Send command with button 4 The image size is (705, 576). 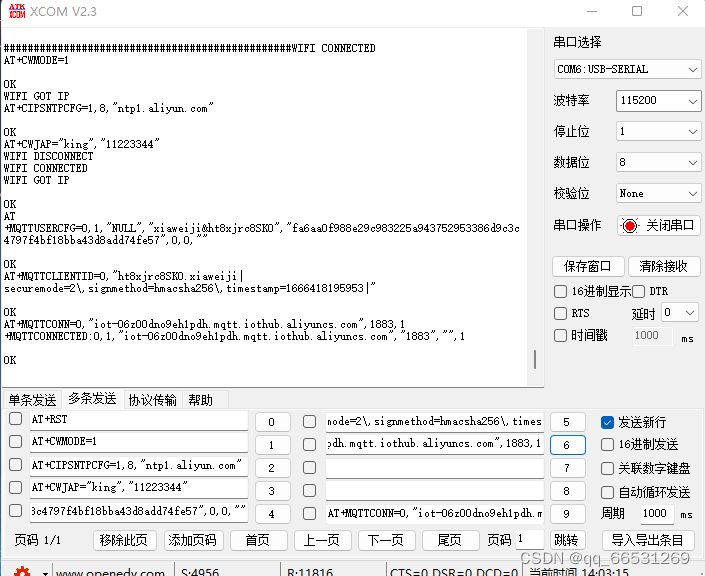coord(272,513)
